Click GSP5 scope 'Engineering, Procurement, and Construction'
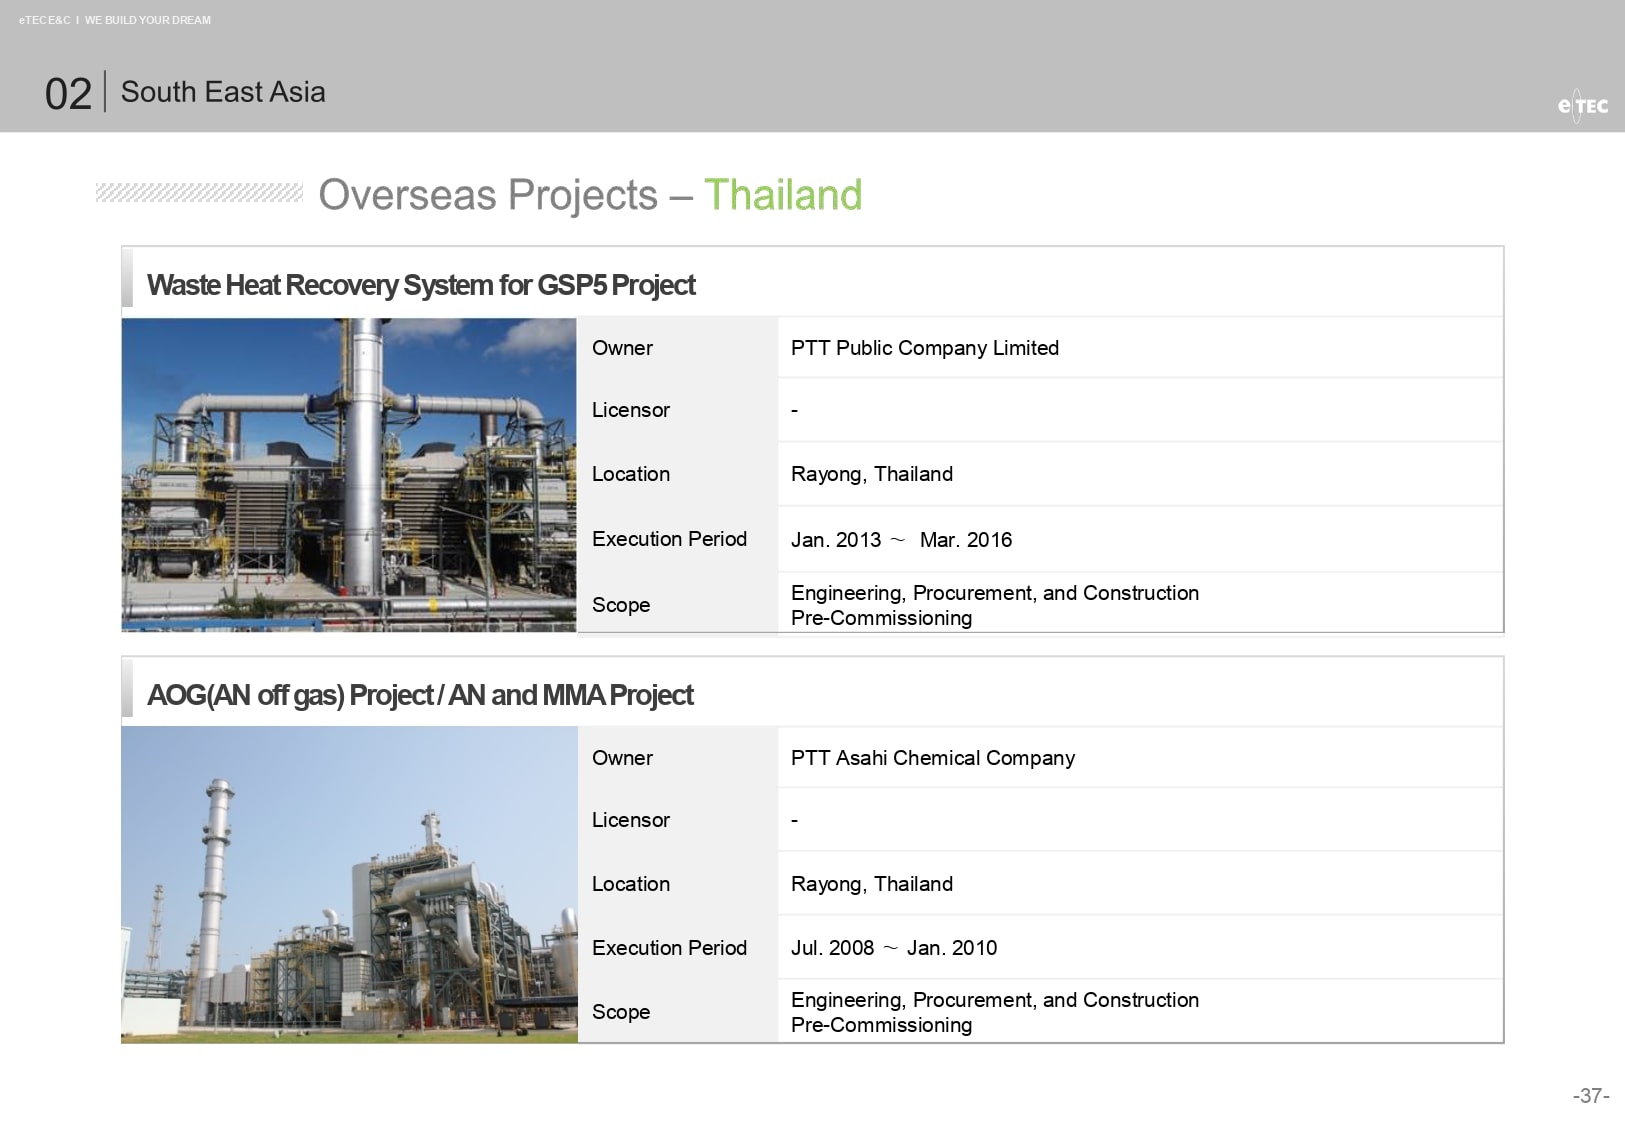This screenshot has height=1125, width=1625. tap(995, 593)
